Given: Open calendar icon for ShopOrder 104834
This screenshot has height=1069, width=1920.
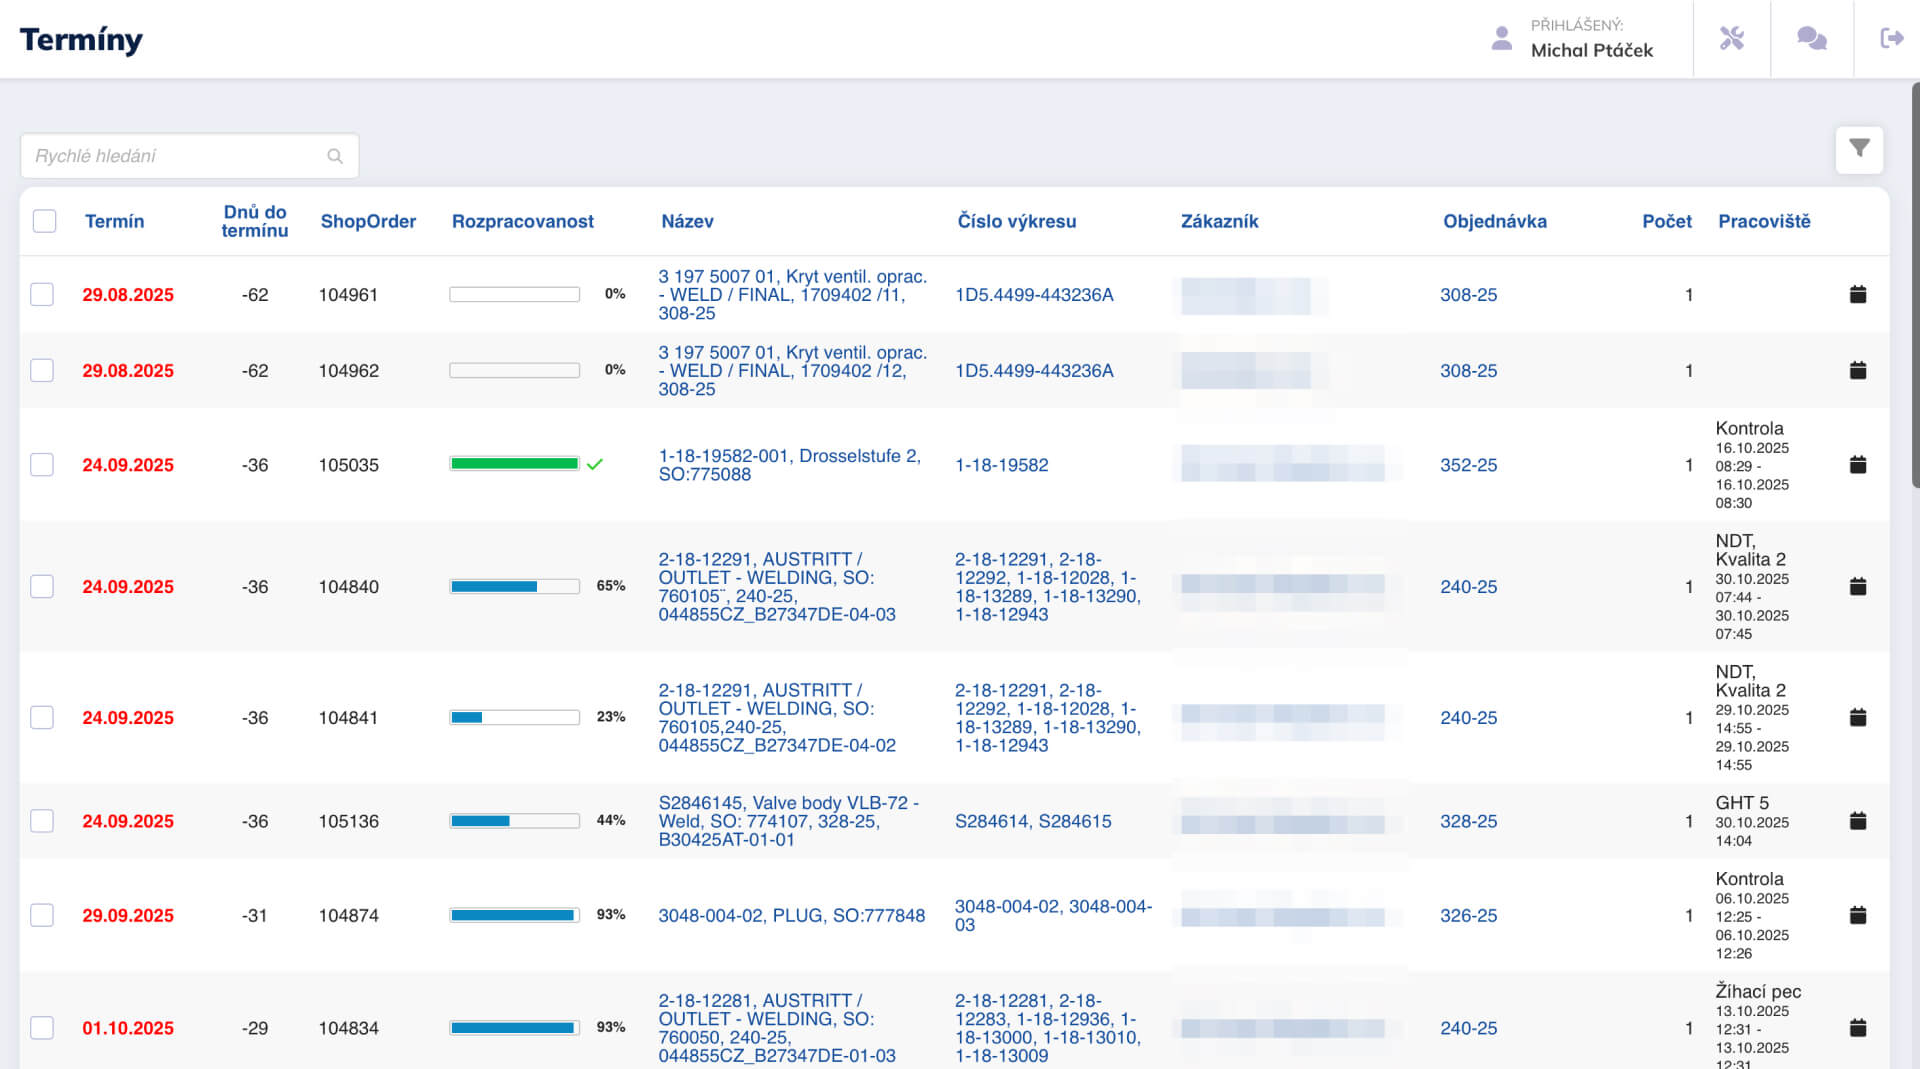Looking at the screenshot, I should coord(1858,1027).
